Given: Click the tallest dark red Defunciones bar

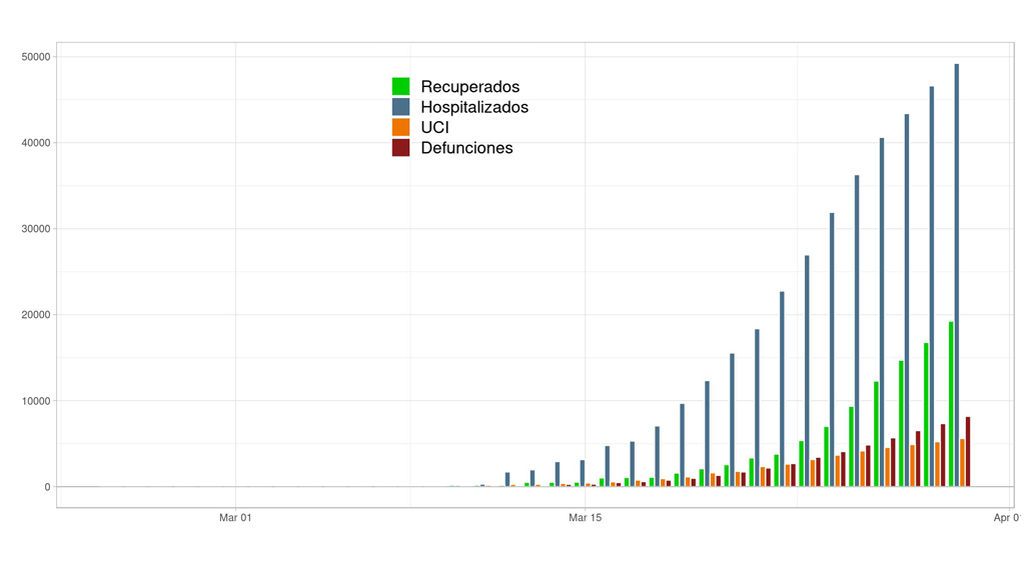Looking at the screenshot, I should [x=968, y=452].
